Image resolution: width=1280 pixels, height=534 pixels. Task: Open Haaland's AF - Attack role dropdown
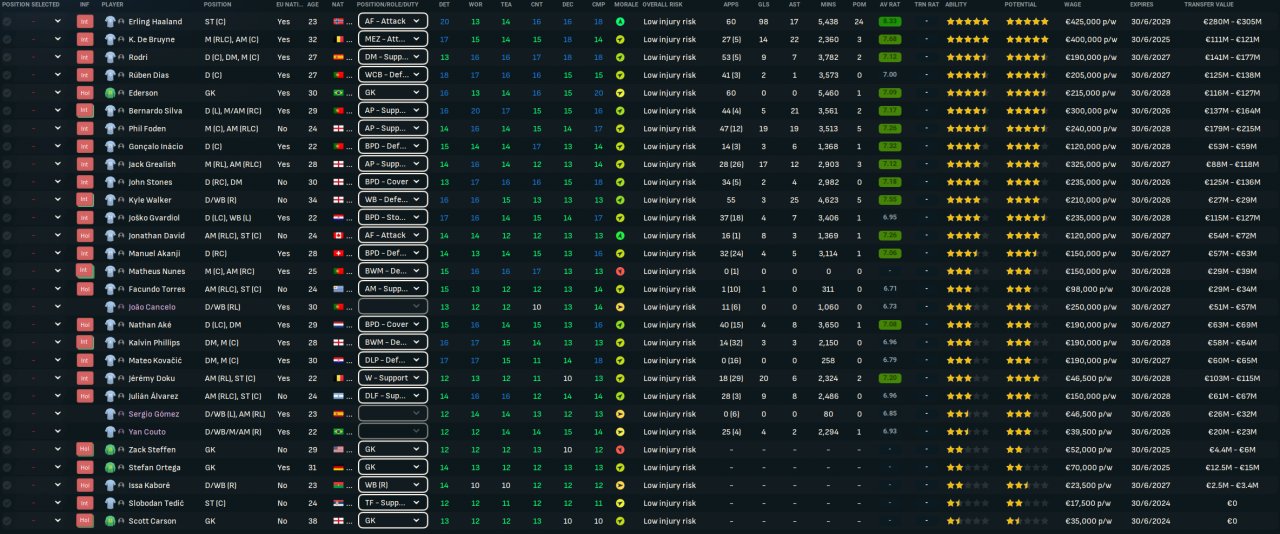point(392,21)
